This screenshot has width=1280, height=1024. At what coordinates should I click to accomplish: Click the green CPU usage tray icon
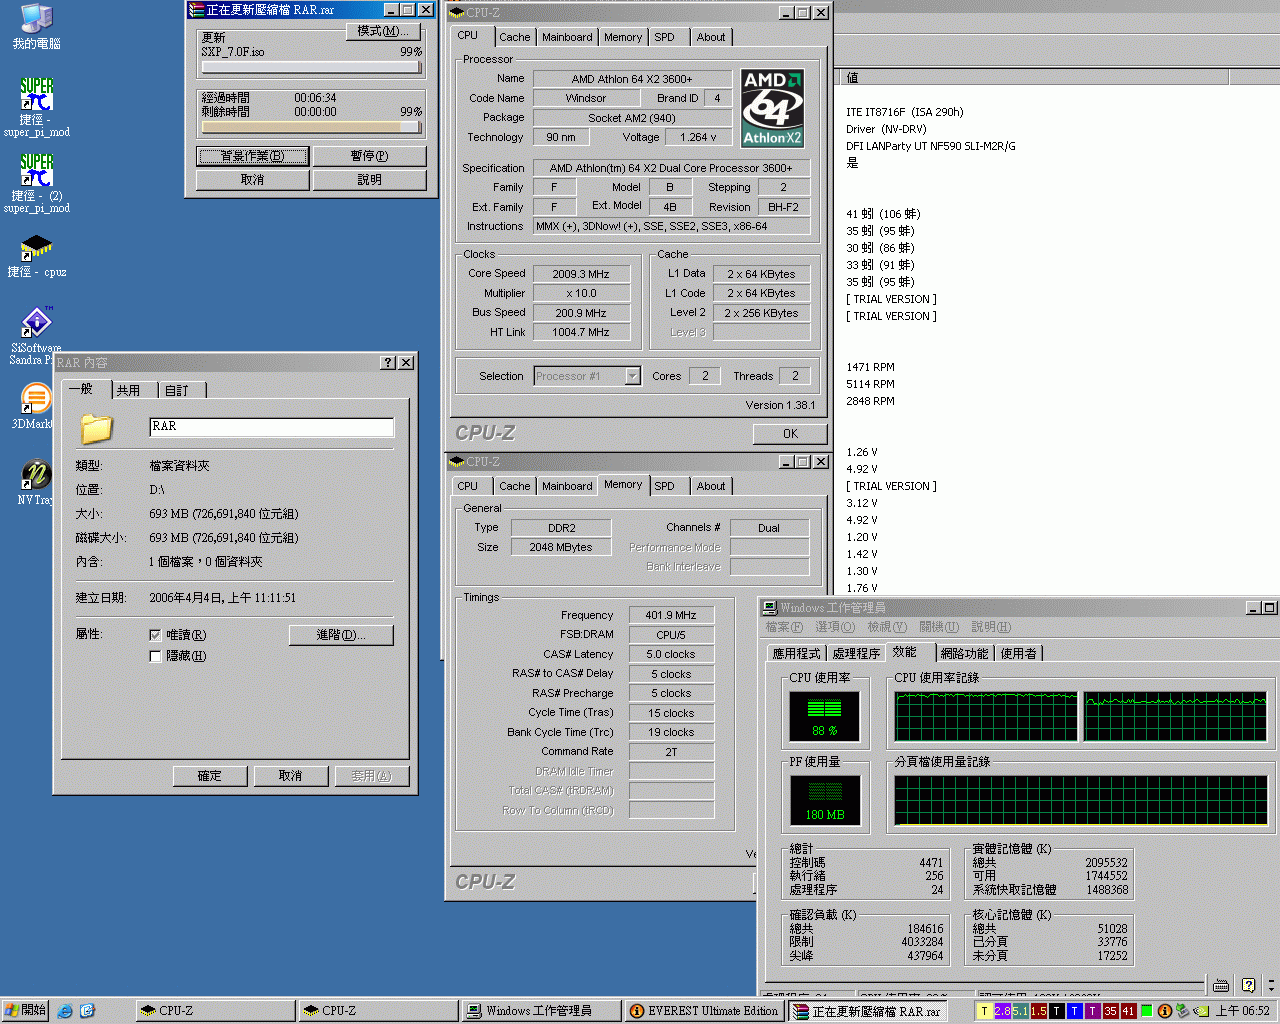1146,1011
